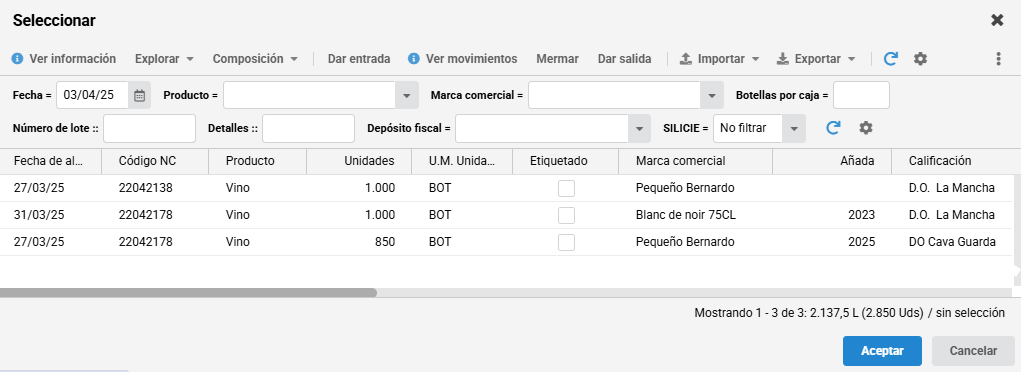Close the Seleccionar dialog with the X

[997, 20]
